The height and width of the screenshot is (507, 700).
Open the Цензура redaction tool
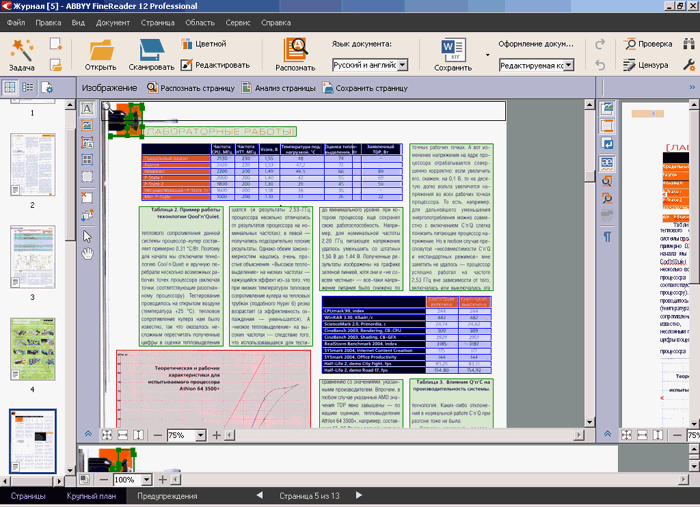[x=646, y=65]
